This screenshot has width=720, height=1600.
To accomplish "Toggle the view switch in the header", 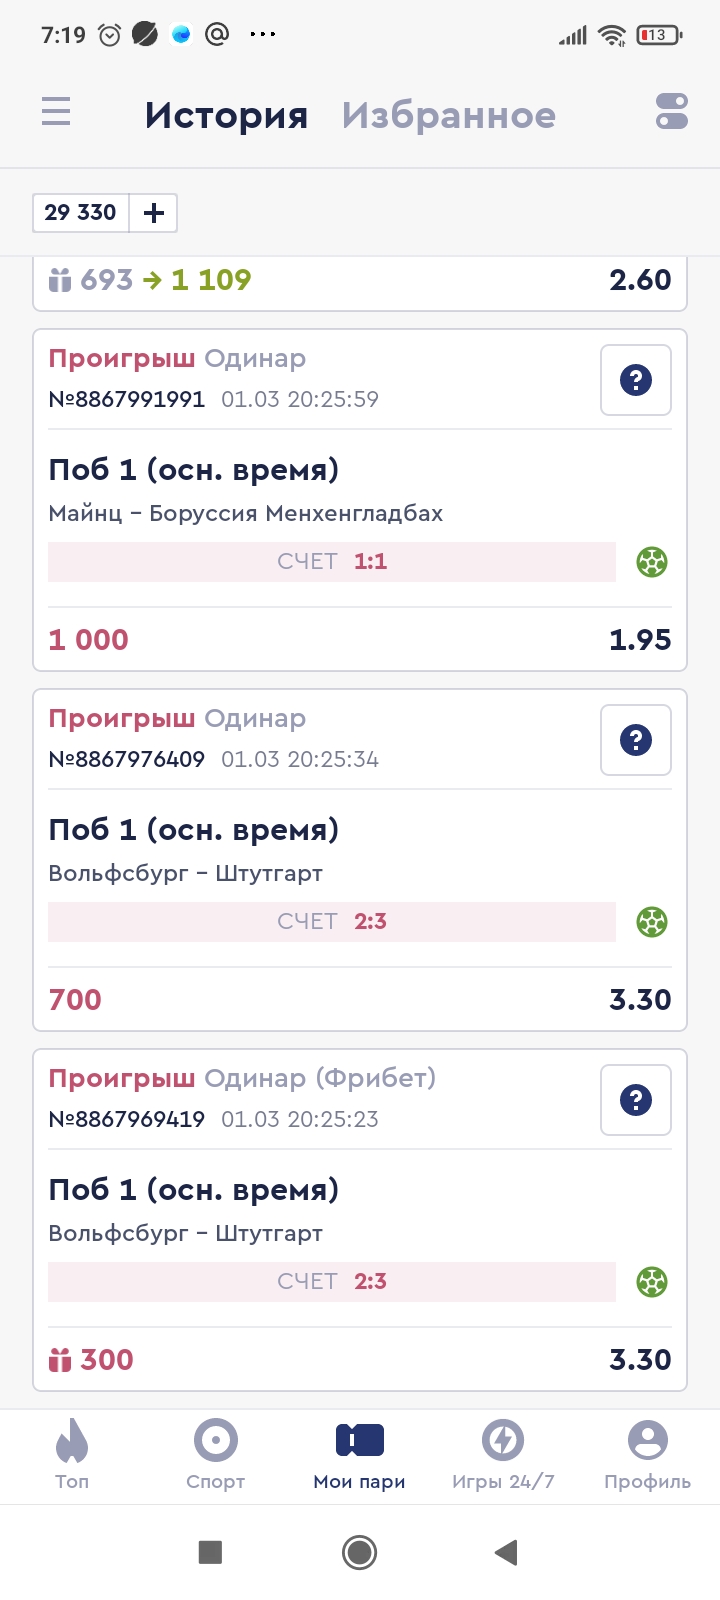I will click(x=672, y=111).
